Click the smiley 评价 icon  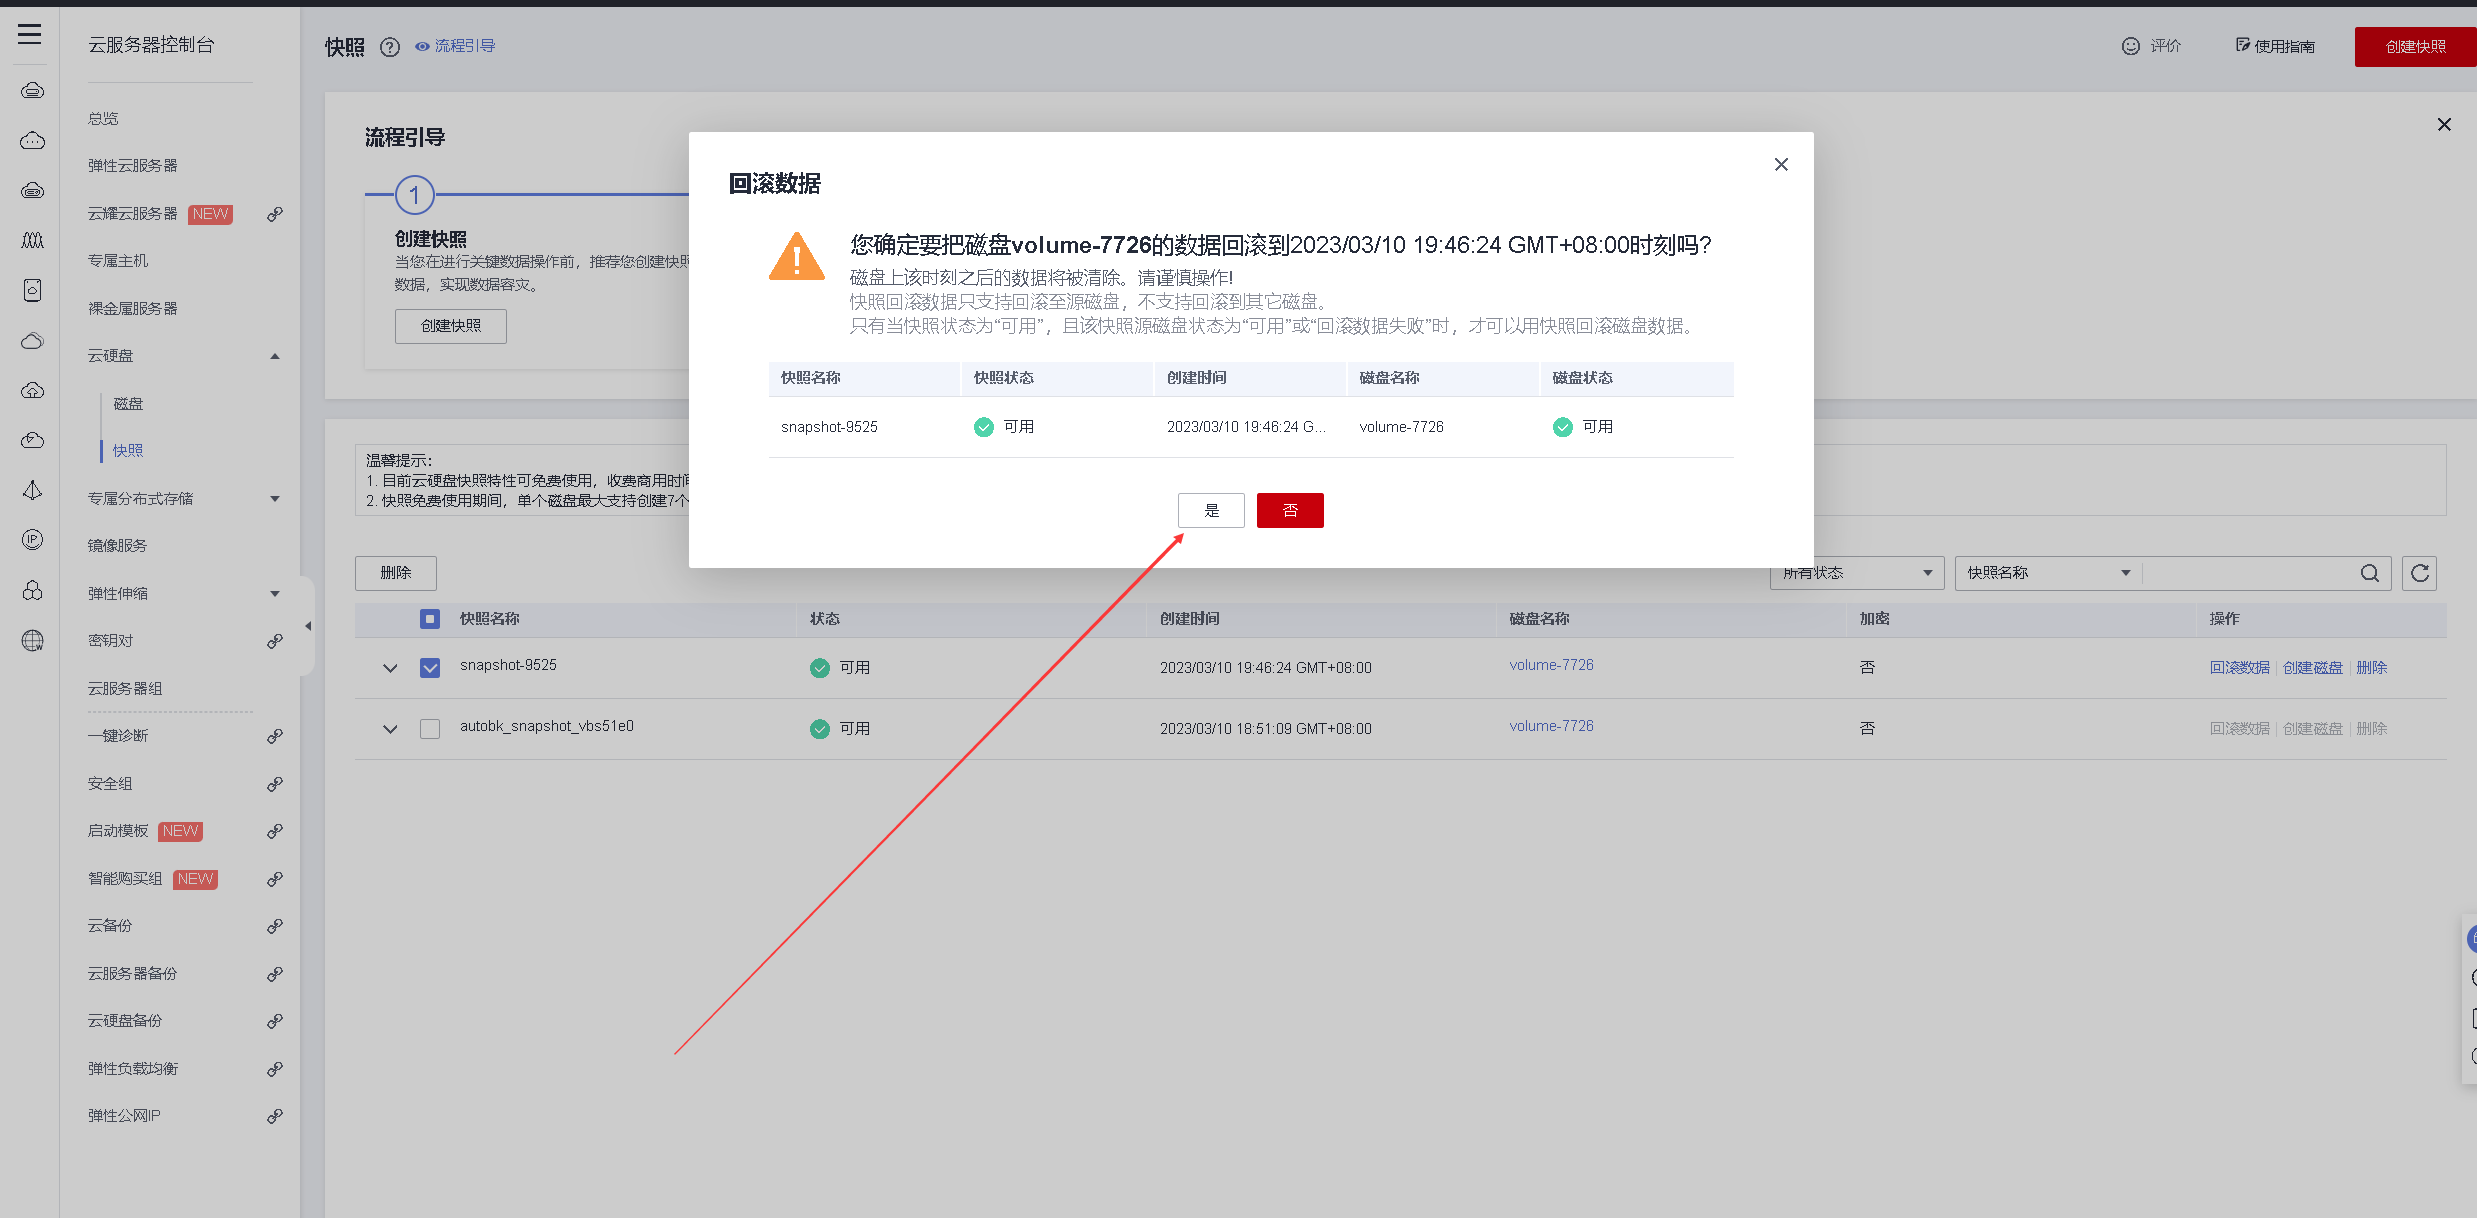(x=2131, y=46)
